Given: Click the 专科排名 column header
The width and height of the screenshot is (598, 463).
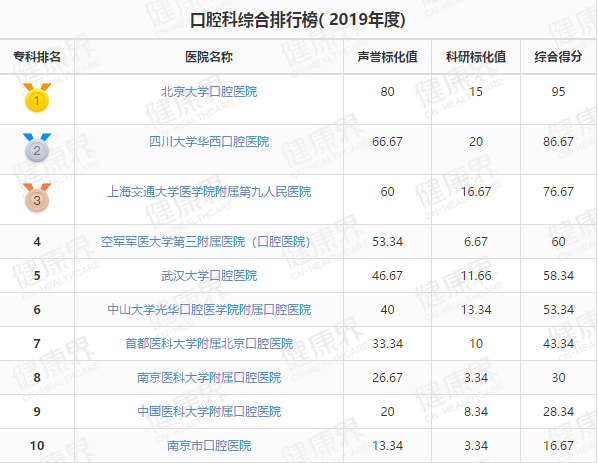Looking at the screenshot, I should [37, 57].
